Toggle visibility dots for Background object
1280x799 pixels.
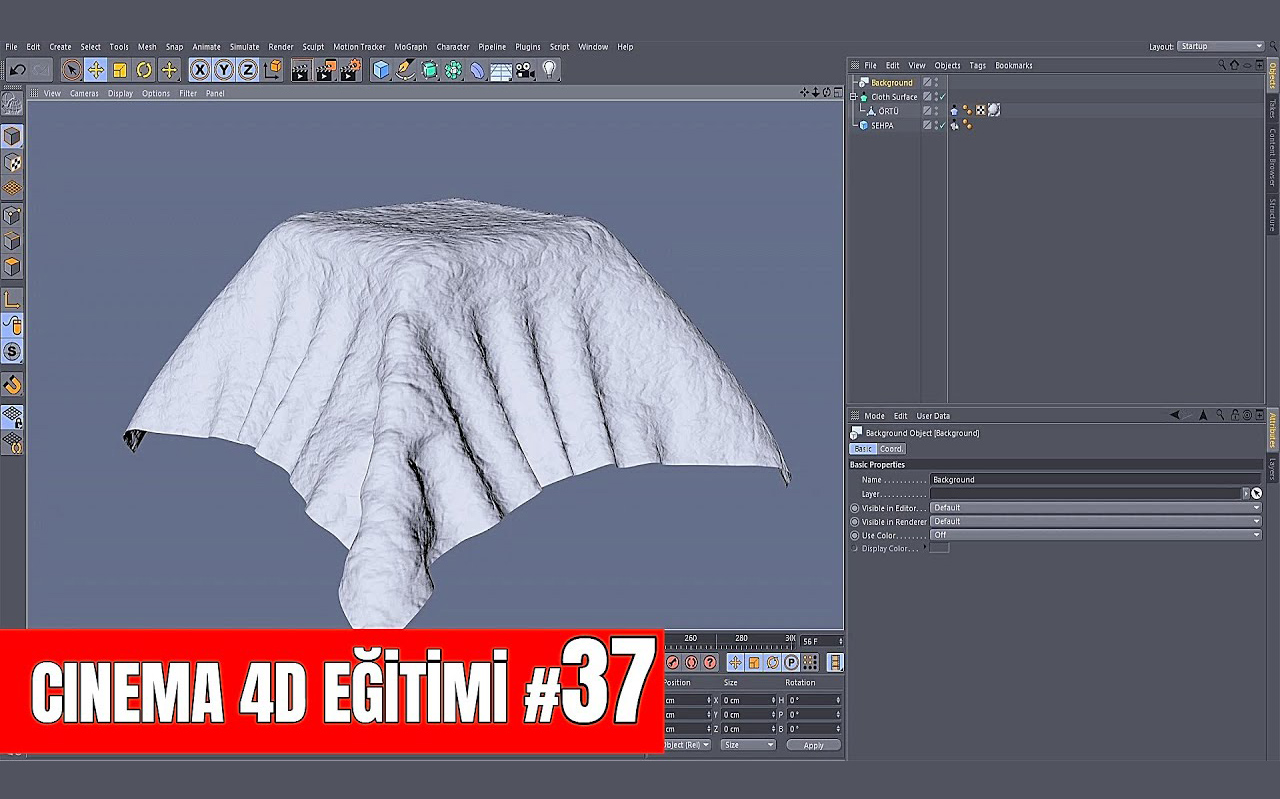[936, 83]
